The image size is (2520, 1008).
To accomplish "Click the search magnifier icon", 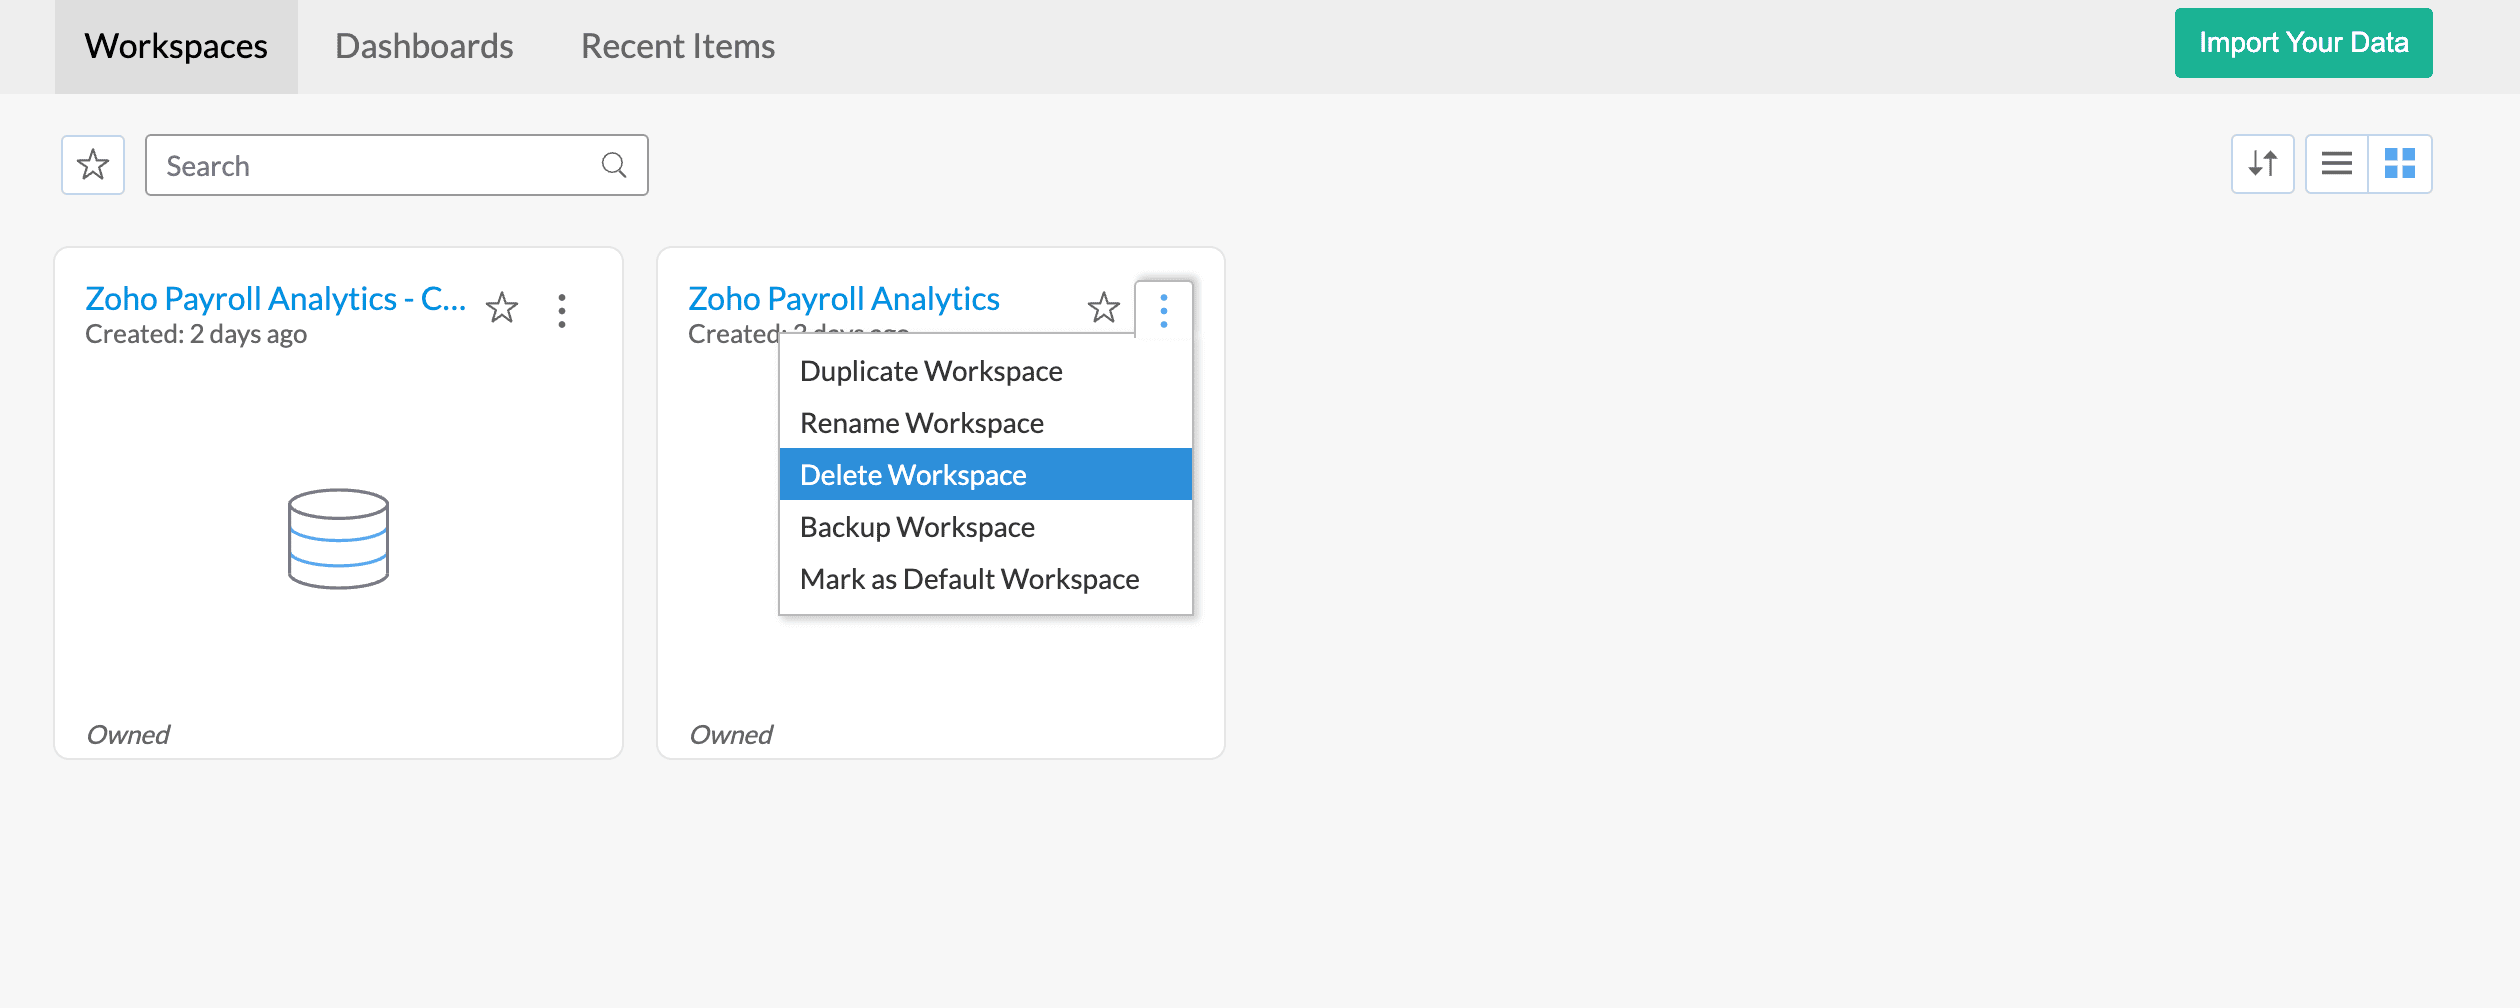I will [612, 164].
